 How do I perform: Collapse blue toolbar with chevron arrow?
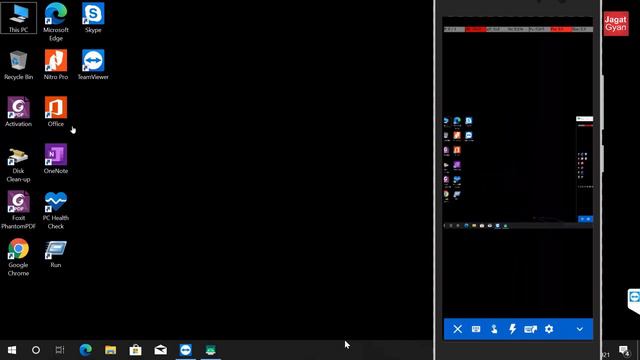[x=580, y=329]
